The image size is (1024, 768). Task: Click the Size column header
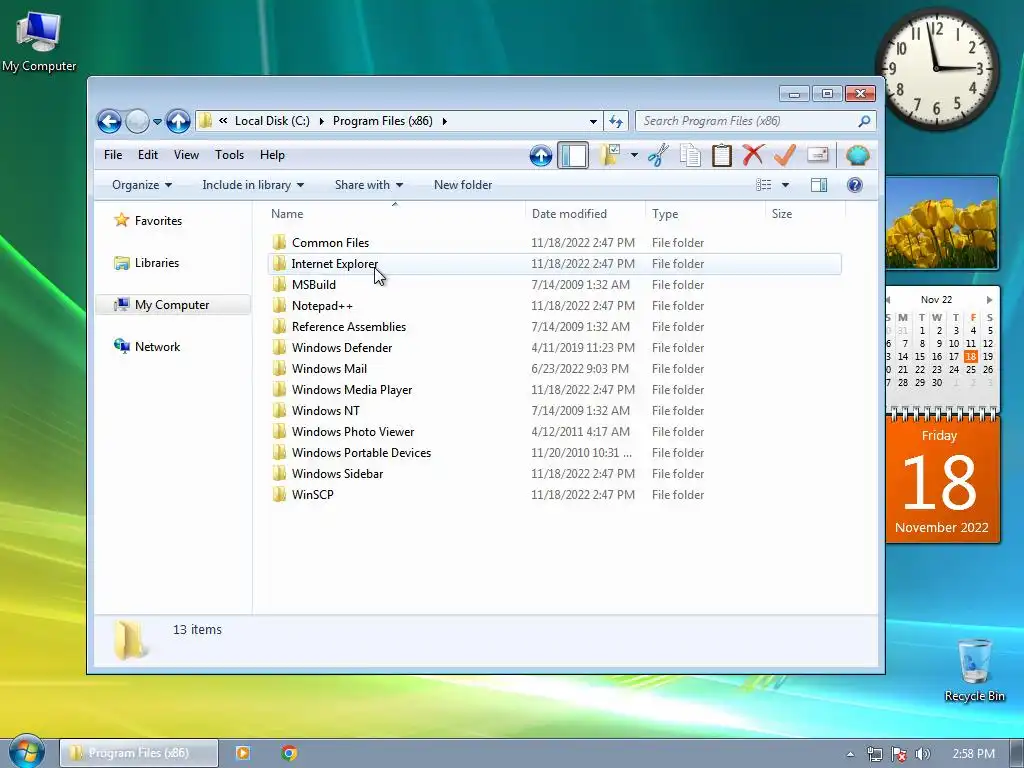point(805,214)
